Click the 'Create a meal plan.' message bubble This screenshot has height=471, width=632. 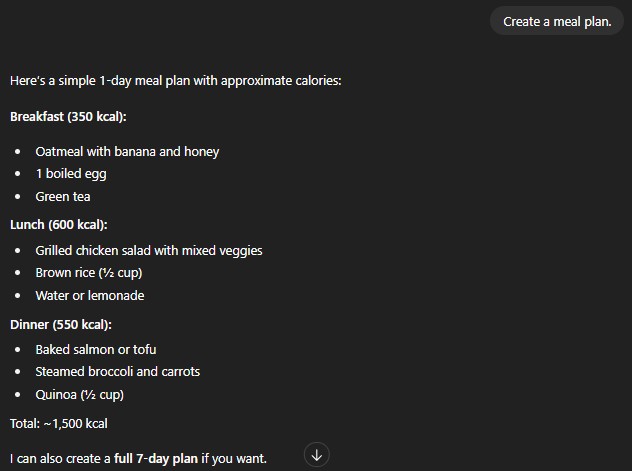pos(557,21)
